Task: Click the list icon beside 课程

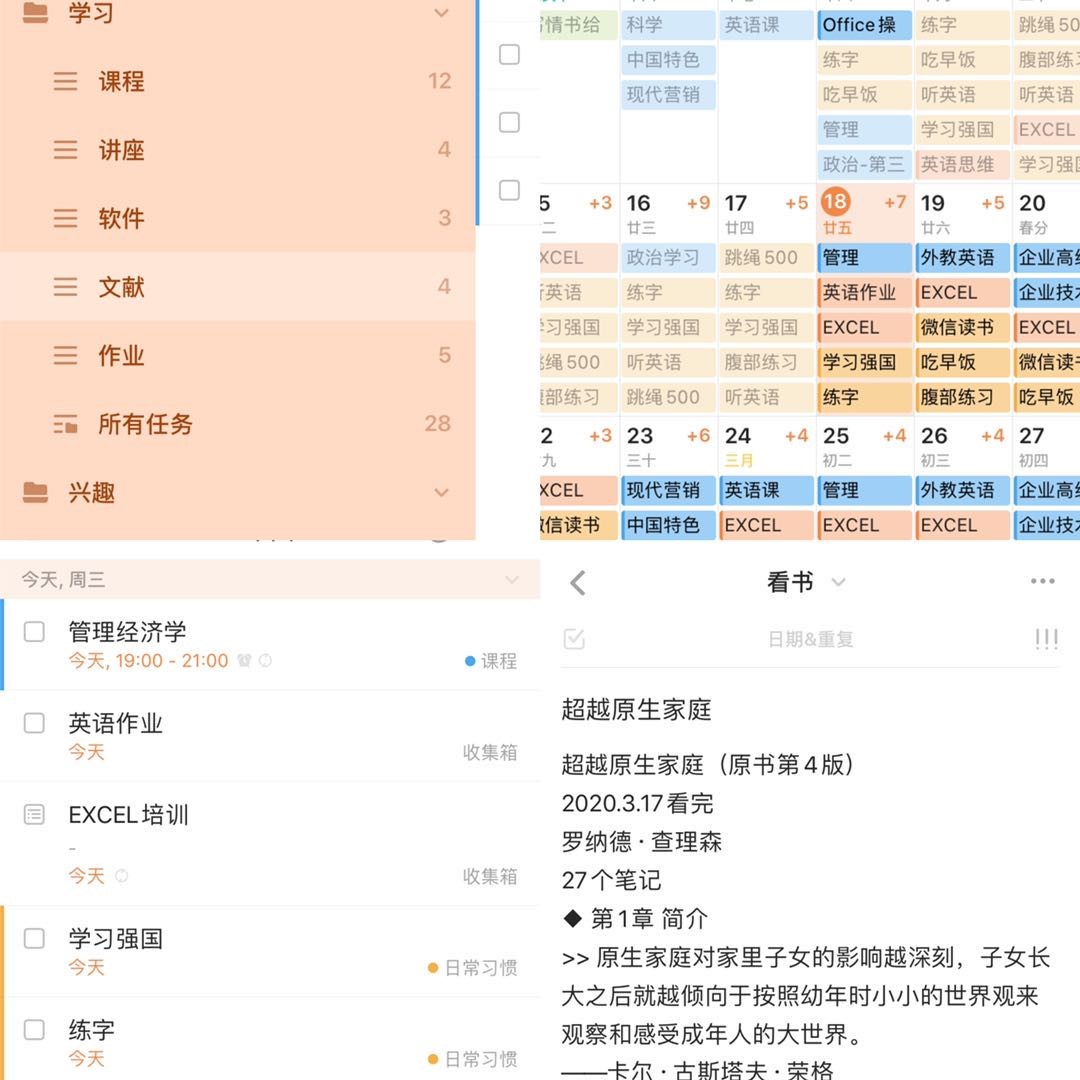Action: pyautogui.click(x=65, y=81)
